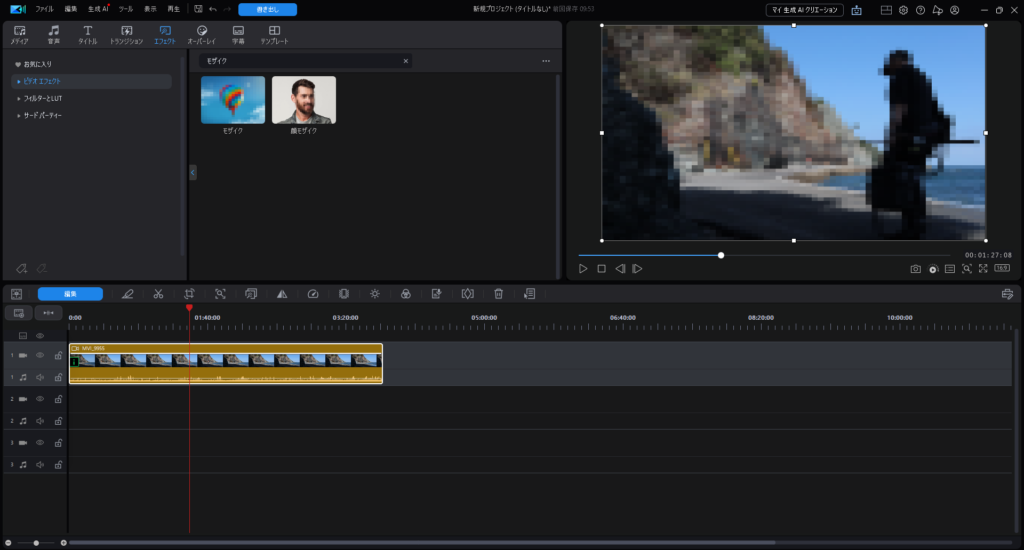The image size is (1024, 550).
Task: Click the preview playback seek slider handle
Action: 721,255
